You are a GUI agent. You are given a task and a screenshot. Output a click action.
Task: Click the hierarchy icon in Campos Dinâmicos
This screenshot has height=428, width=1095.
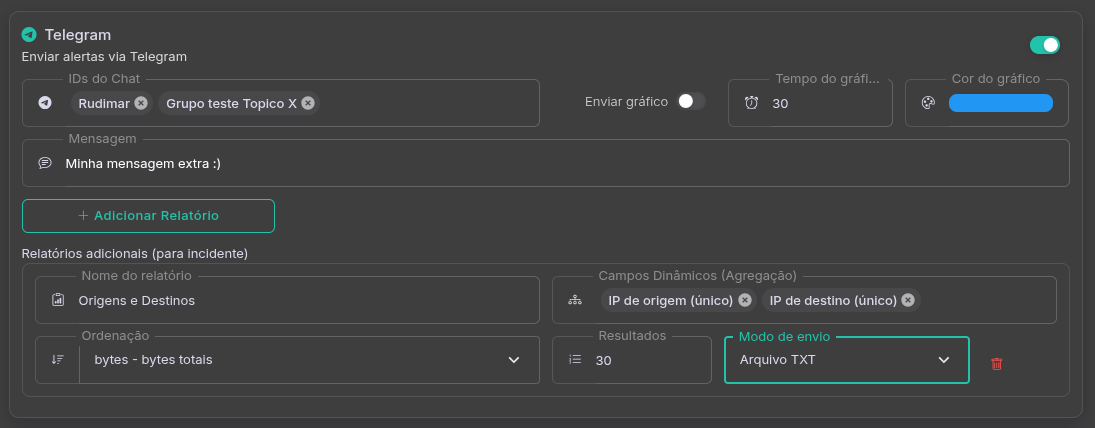click(x=574, y=300)
